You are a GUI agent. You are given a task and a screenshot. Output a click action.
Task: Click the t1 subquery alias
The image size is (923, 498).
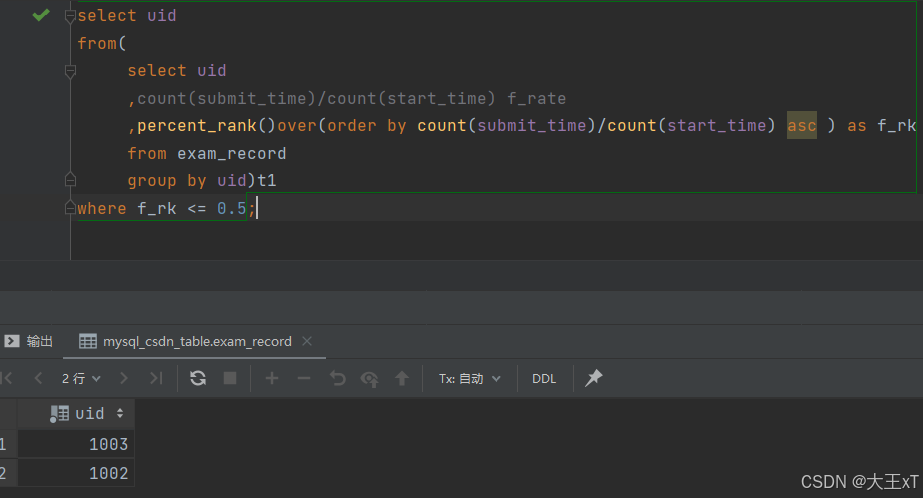tap(267, 180)
